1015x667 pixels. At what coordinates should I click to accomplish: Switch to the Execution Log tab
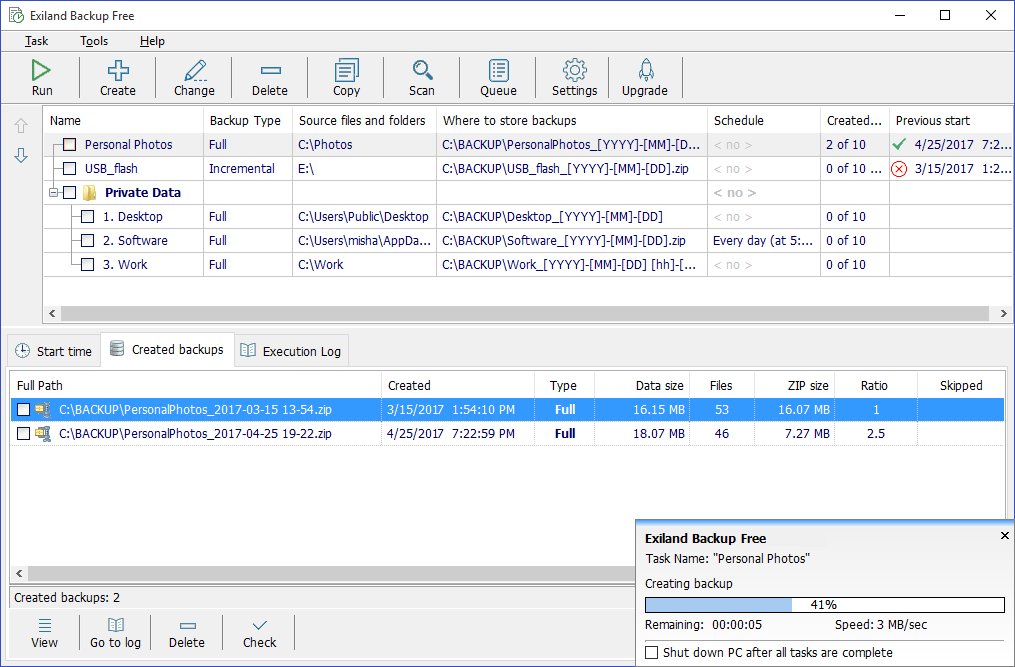pos(292,351)
